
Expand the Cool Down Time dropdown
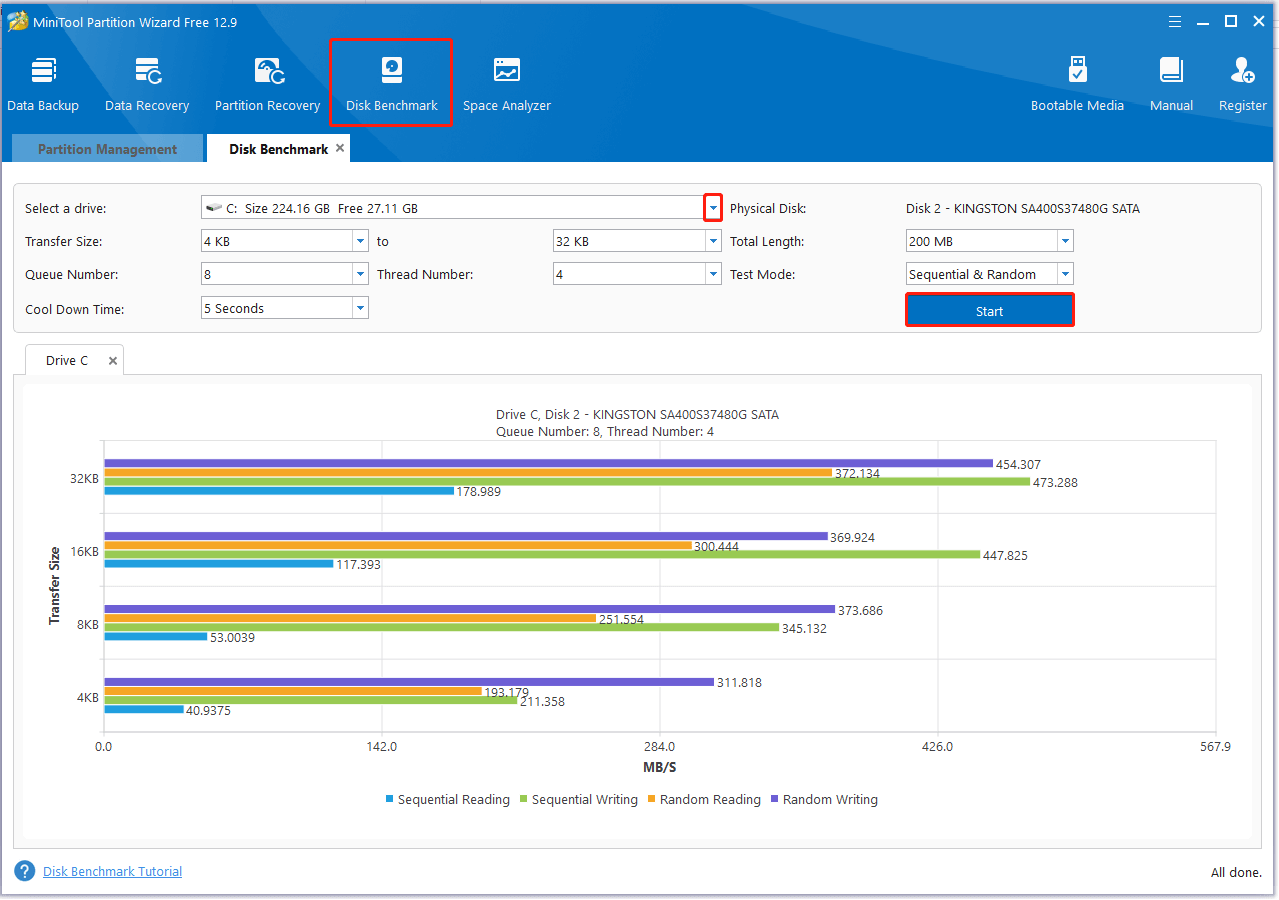[360, 309]
